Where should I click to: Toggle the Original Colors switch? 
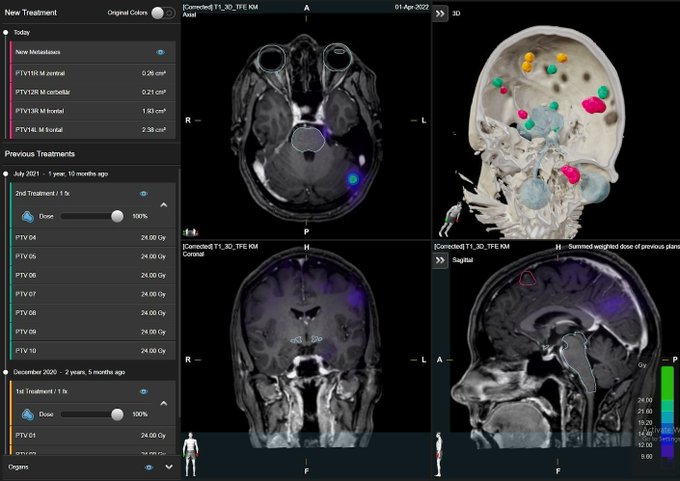(x=163, y=13)
